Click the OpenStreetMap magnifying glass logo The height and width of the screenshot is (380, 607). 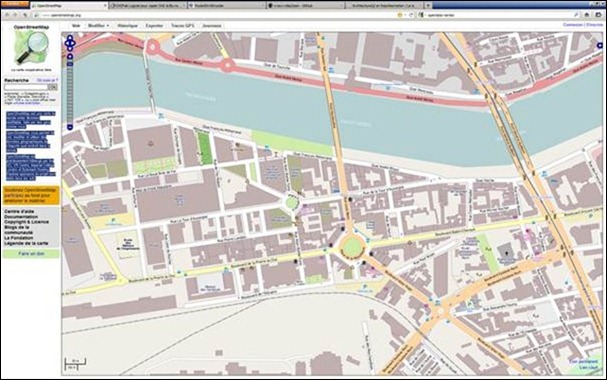click(31, 48)
